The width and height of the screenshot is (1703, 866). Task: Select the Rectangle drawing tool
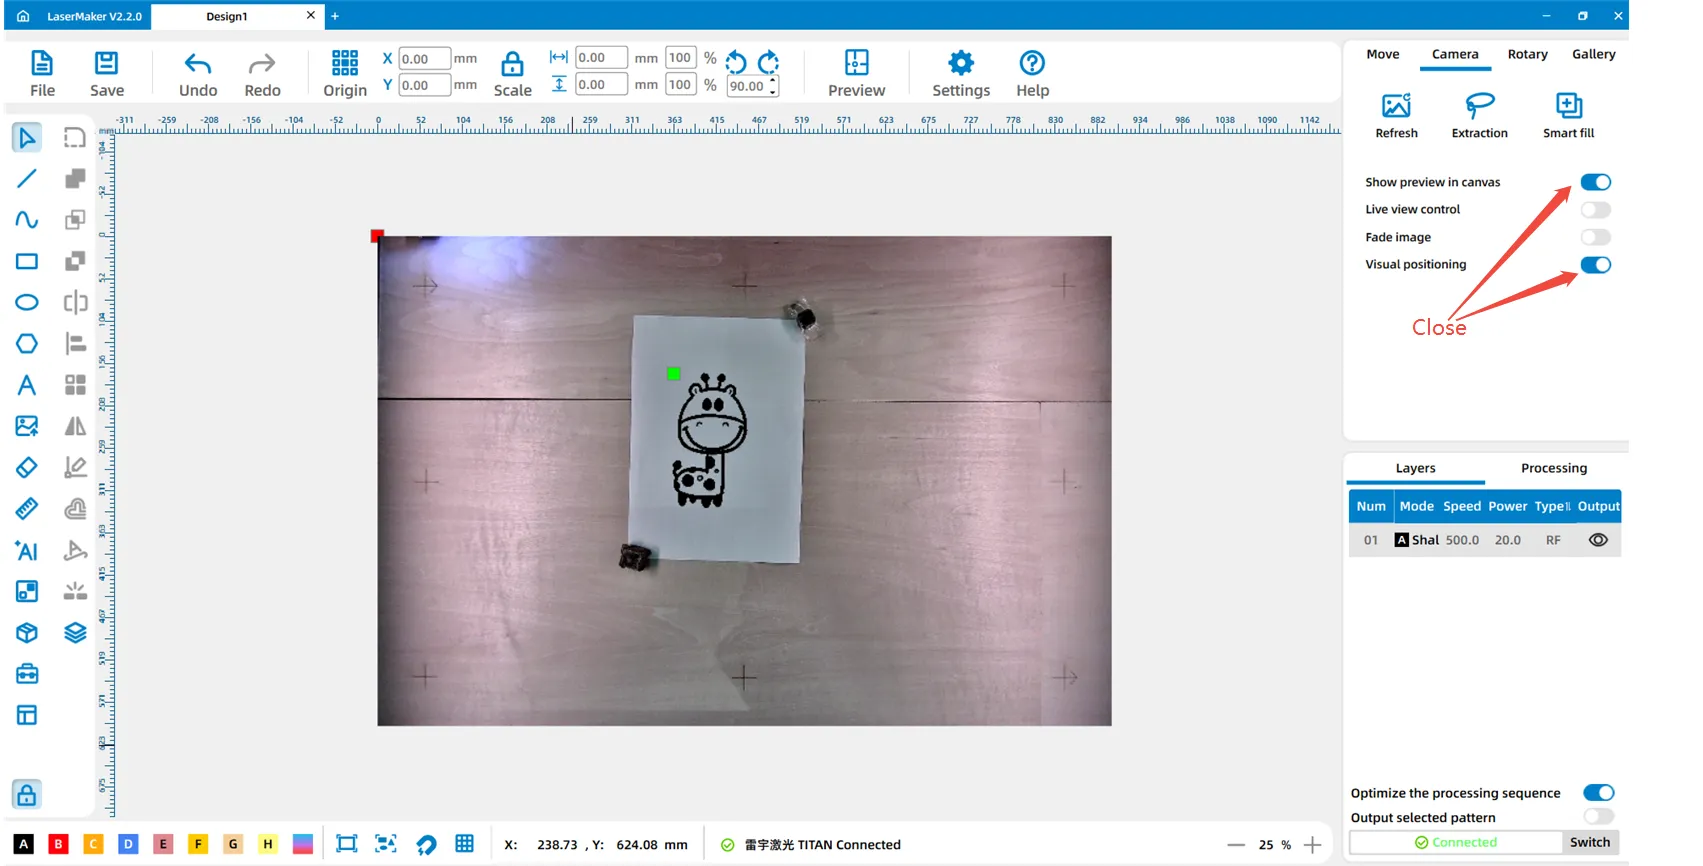coord(27,261)
